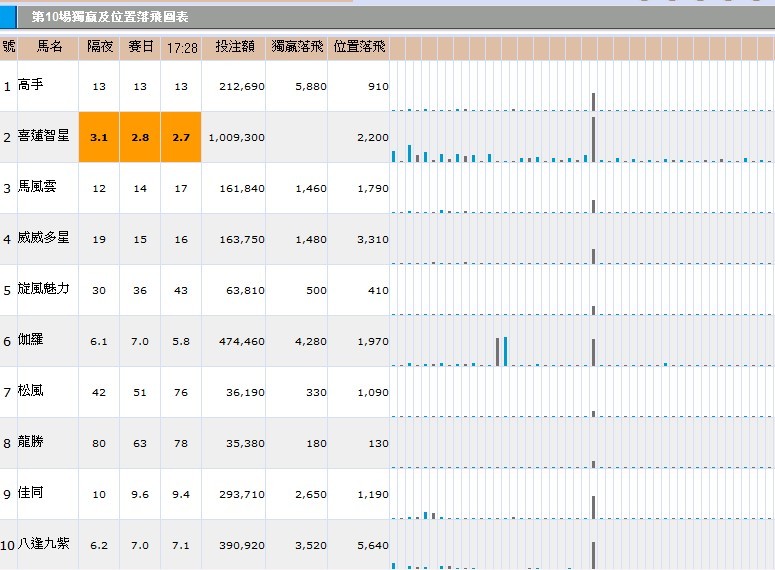Click overnight odds 6.1 for 伽羅

(99, 341)
